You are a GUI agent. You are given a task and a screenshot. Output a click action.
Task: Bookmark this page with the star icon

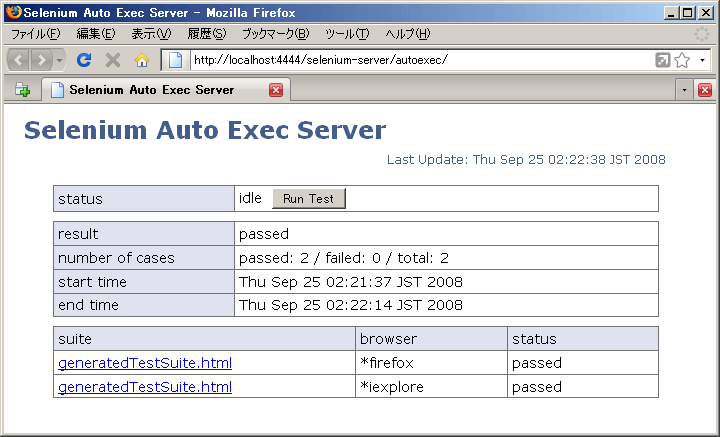coord(682,60)
